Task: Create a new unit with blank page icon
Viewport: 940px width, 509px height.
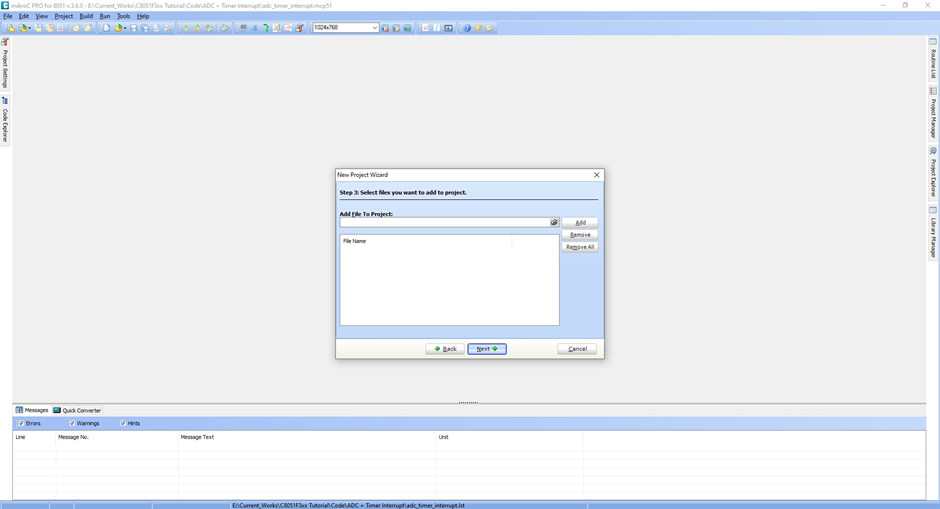Action: coord(106,28)
